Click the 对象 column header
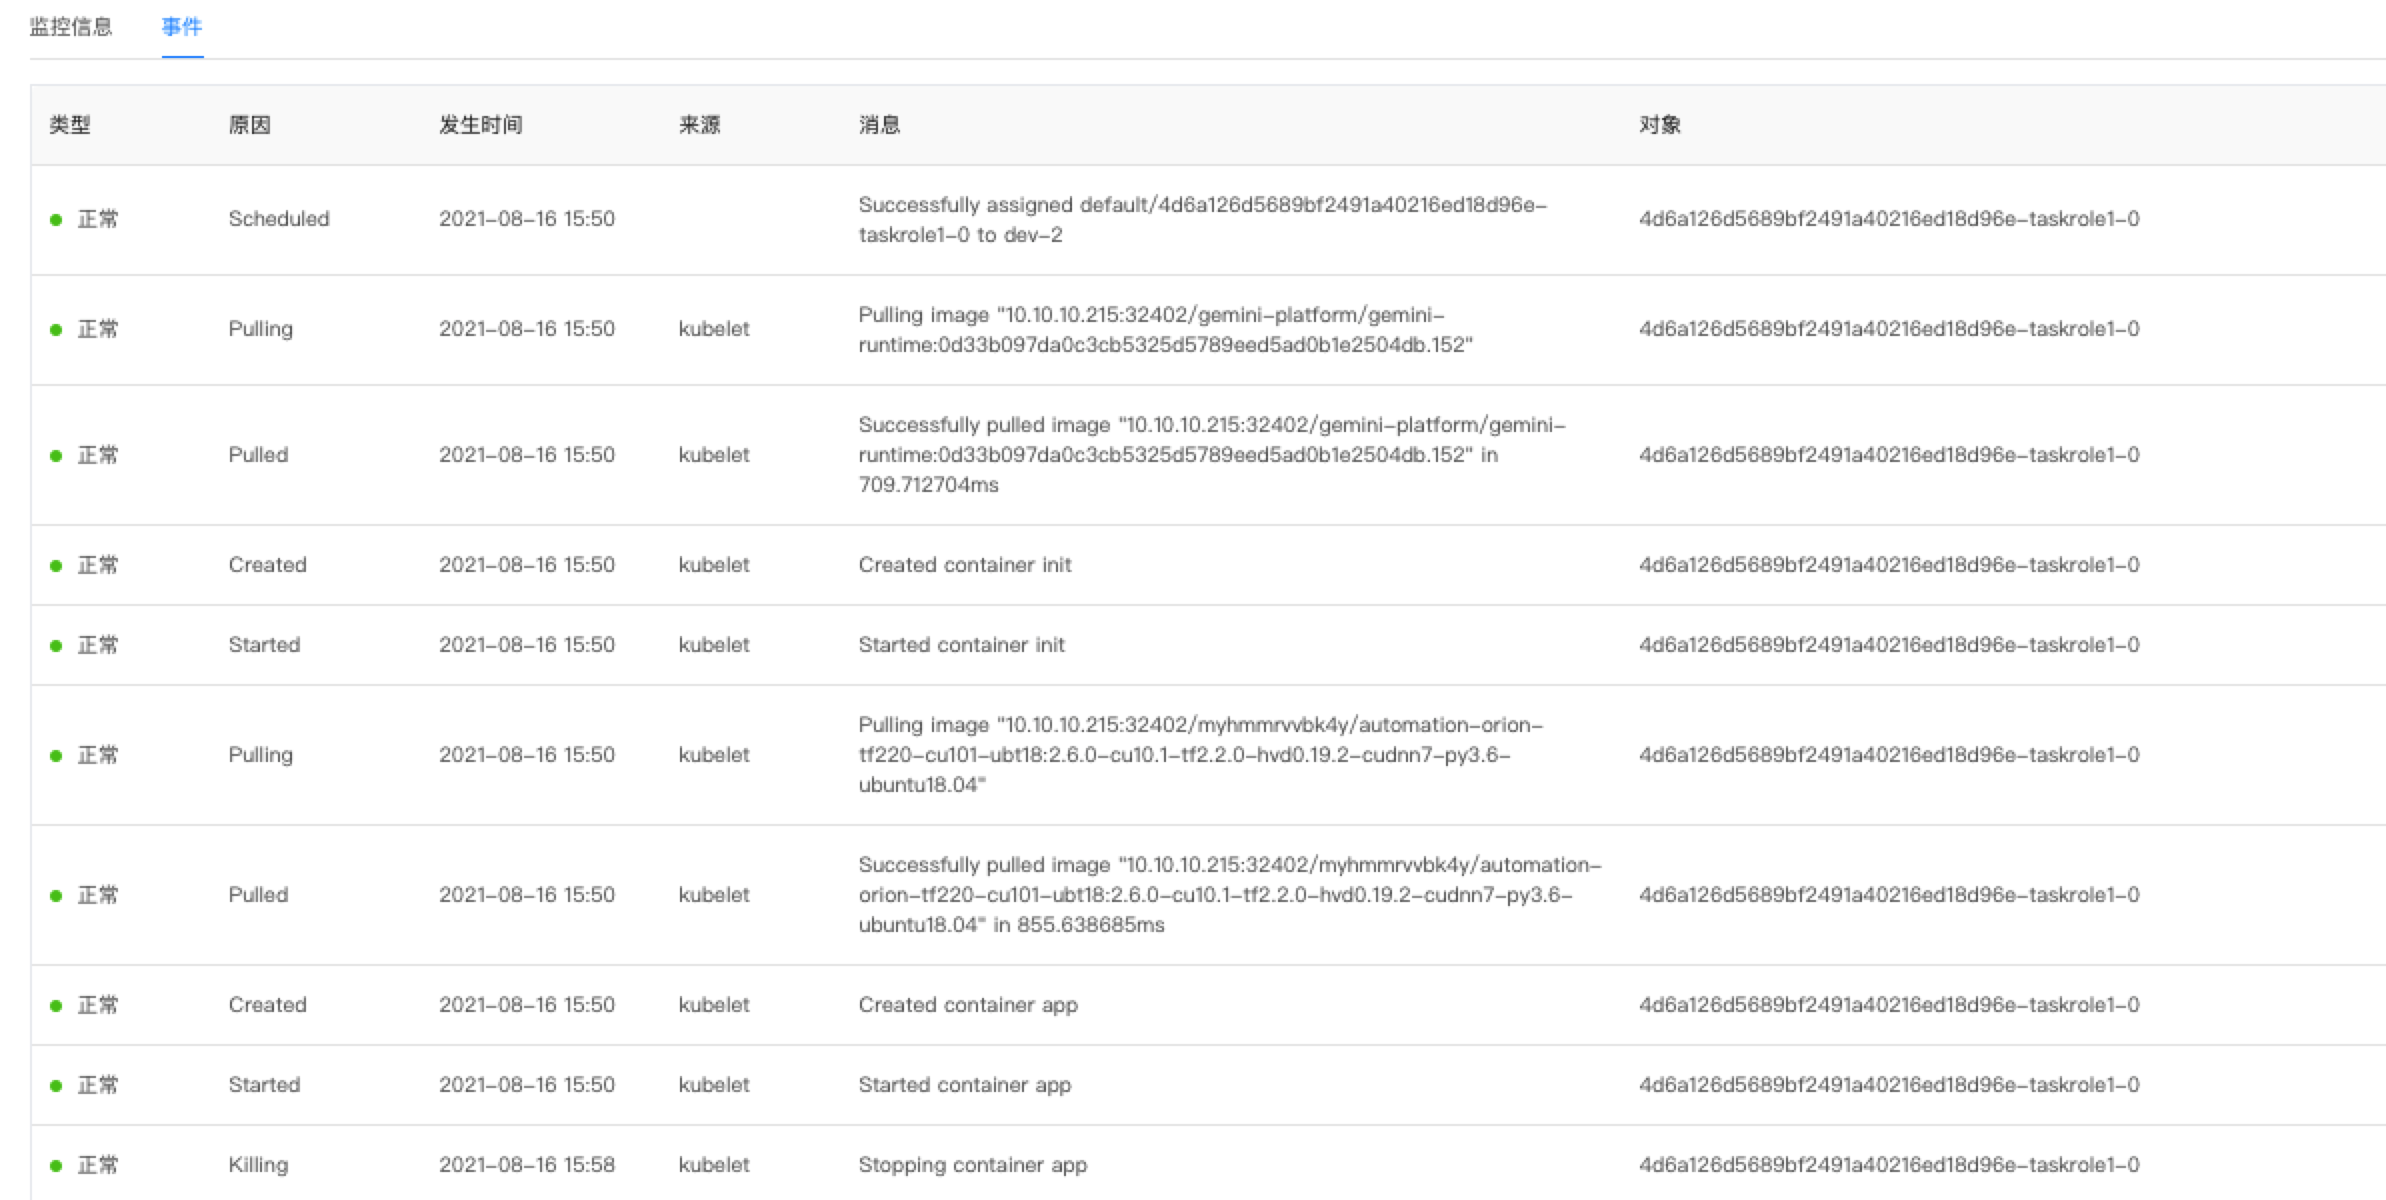The width and height of the screenshot is (2386, 1200). pyautogui.click(x=1659, y=125)
